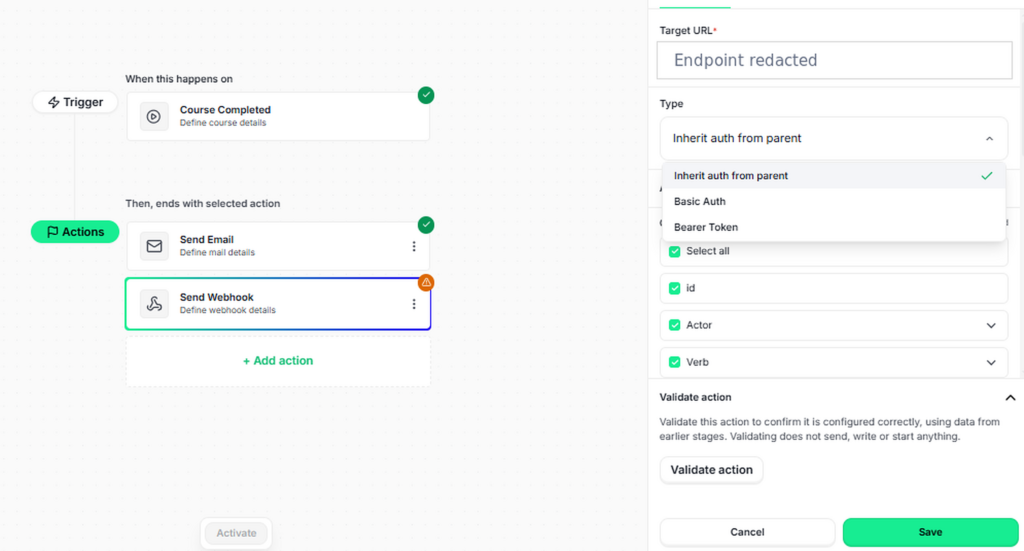Select the Course Completed trigger card
Image resolution: width=1024 pixels, height=551 pixels.
278,116
